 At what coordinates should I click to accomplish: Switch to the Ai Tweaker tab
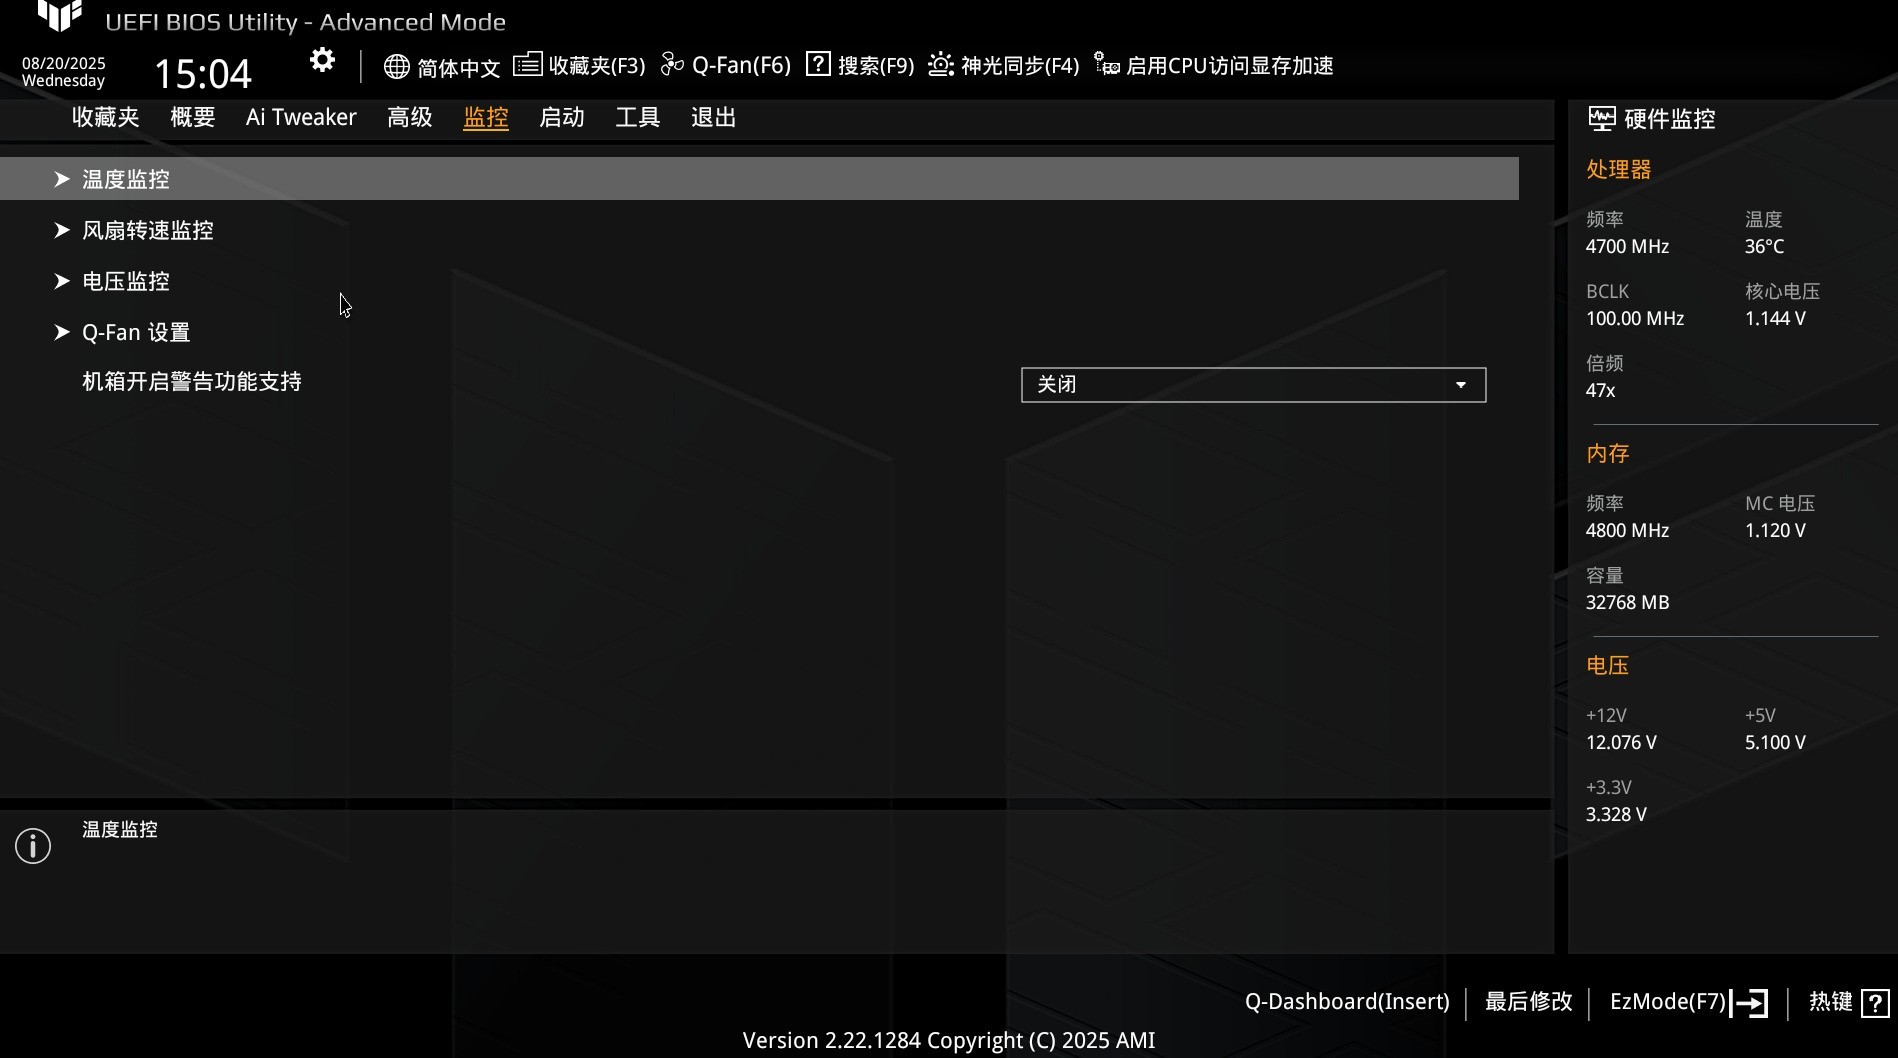tap(301, 117)
